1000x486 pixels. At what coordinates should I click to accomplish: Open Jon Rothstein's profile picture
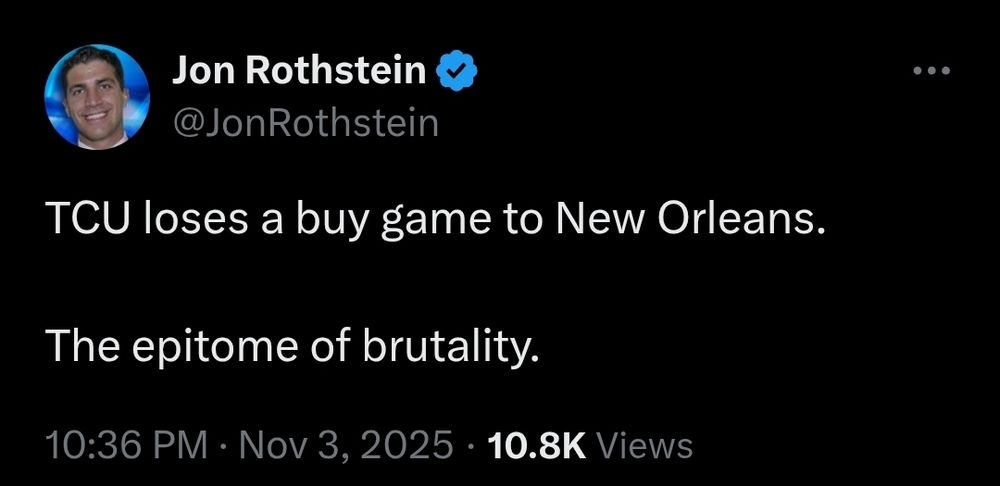(x=98, y=97)
